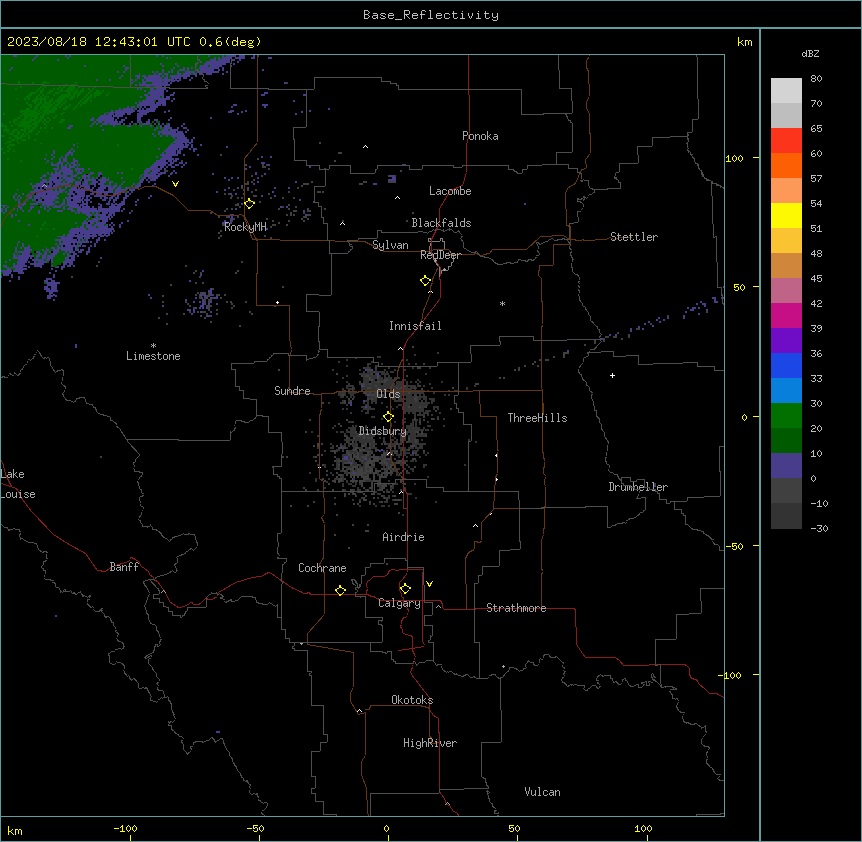The height and width of the screenshot is (842, 862).
Task: Click the Strathmore label
Action: click(x=516, y=608)
